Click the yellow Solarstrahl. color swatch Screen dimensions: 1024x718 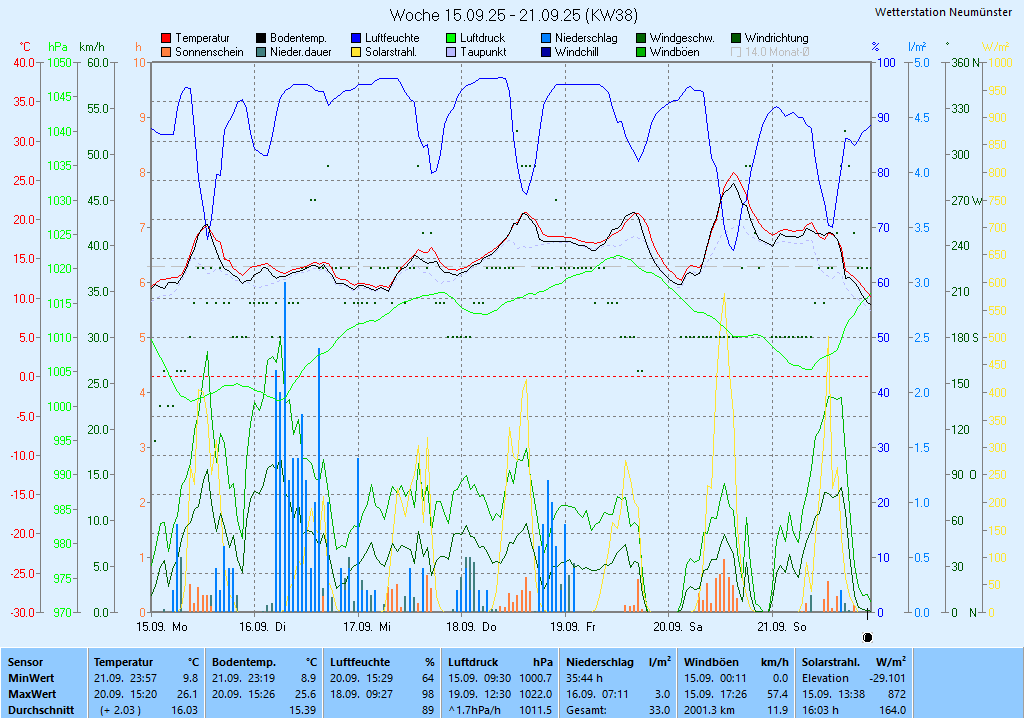[x=356, y=52]
